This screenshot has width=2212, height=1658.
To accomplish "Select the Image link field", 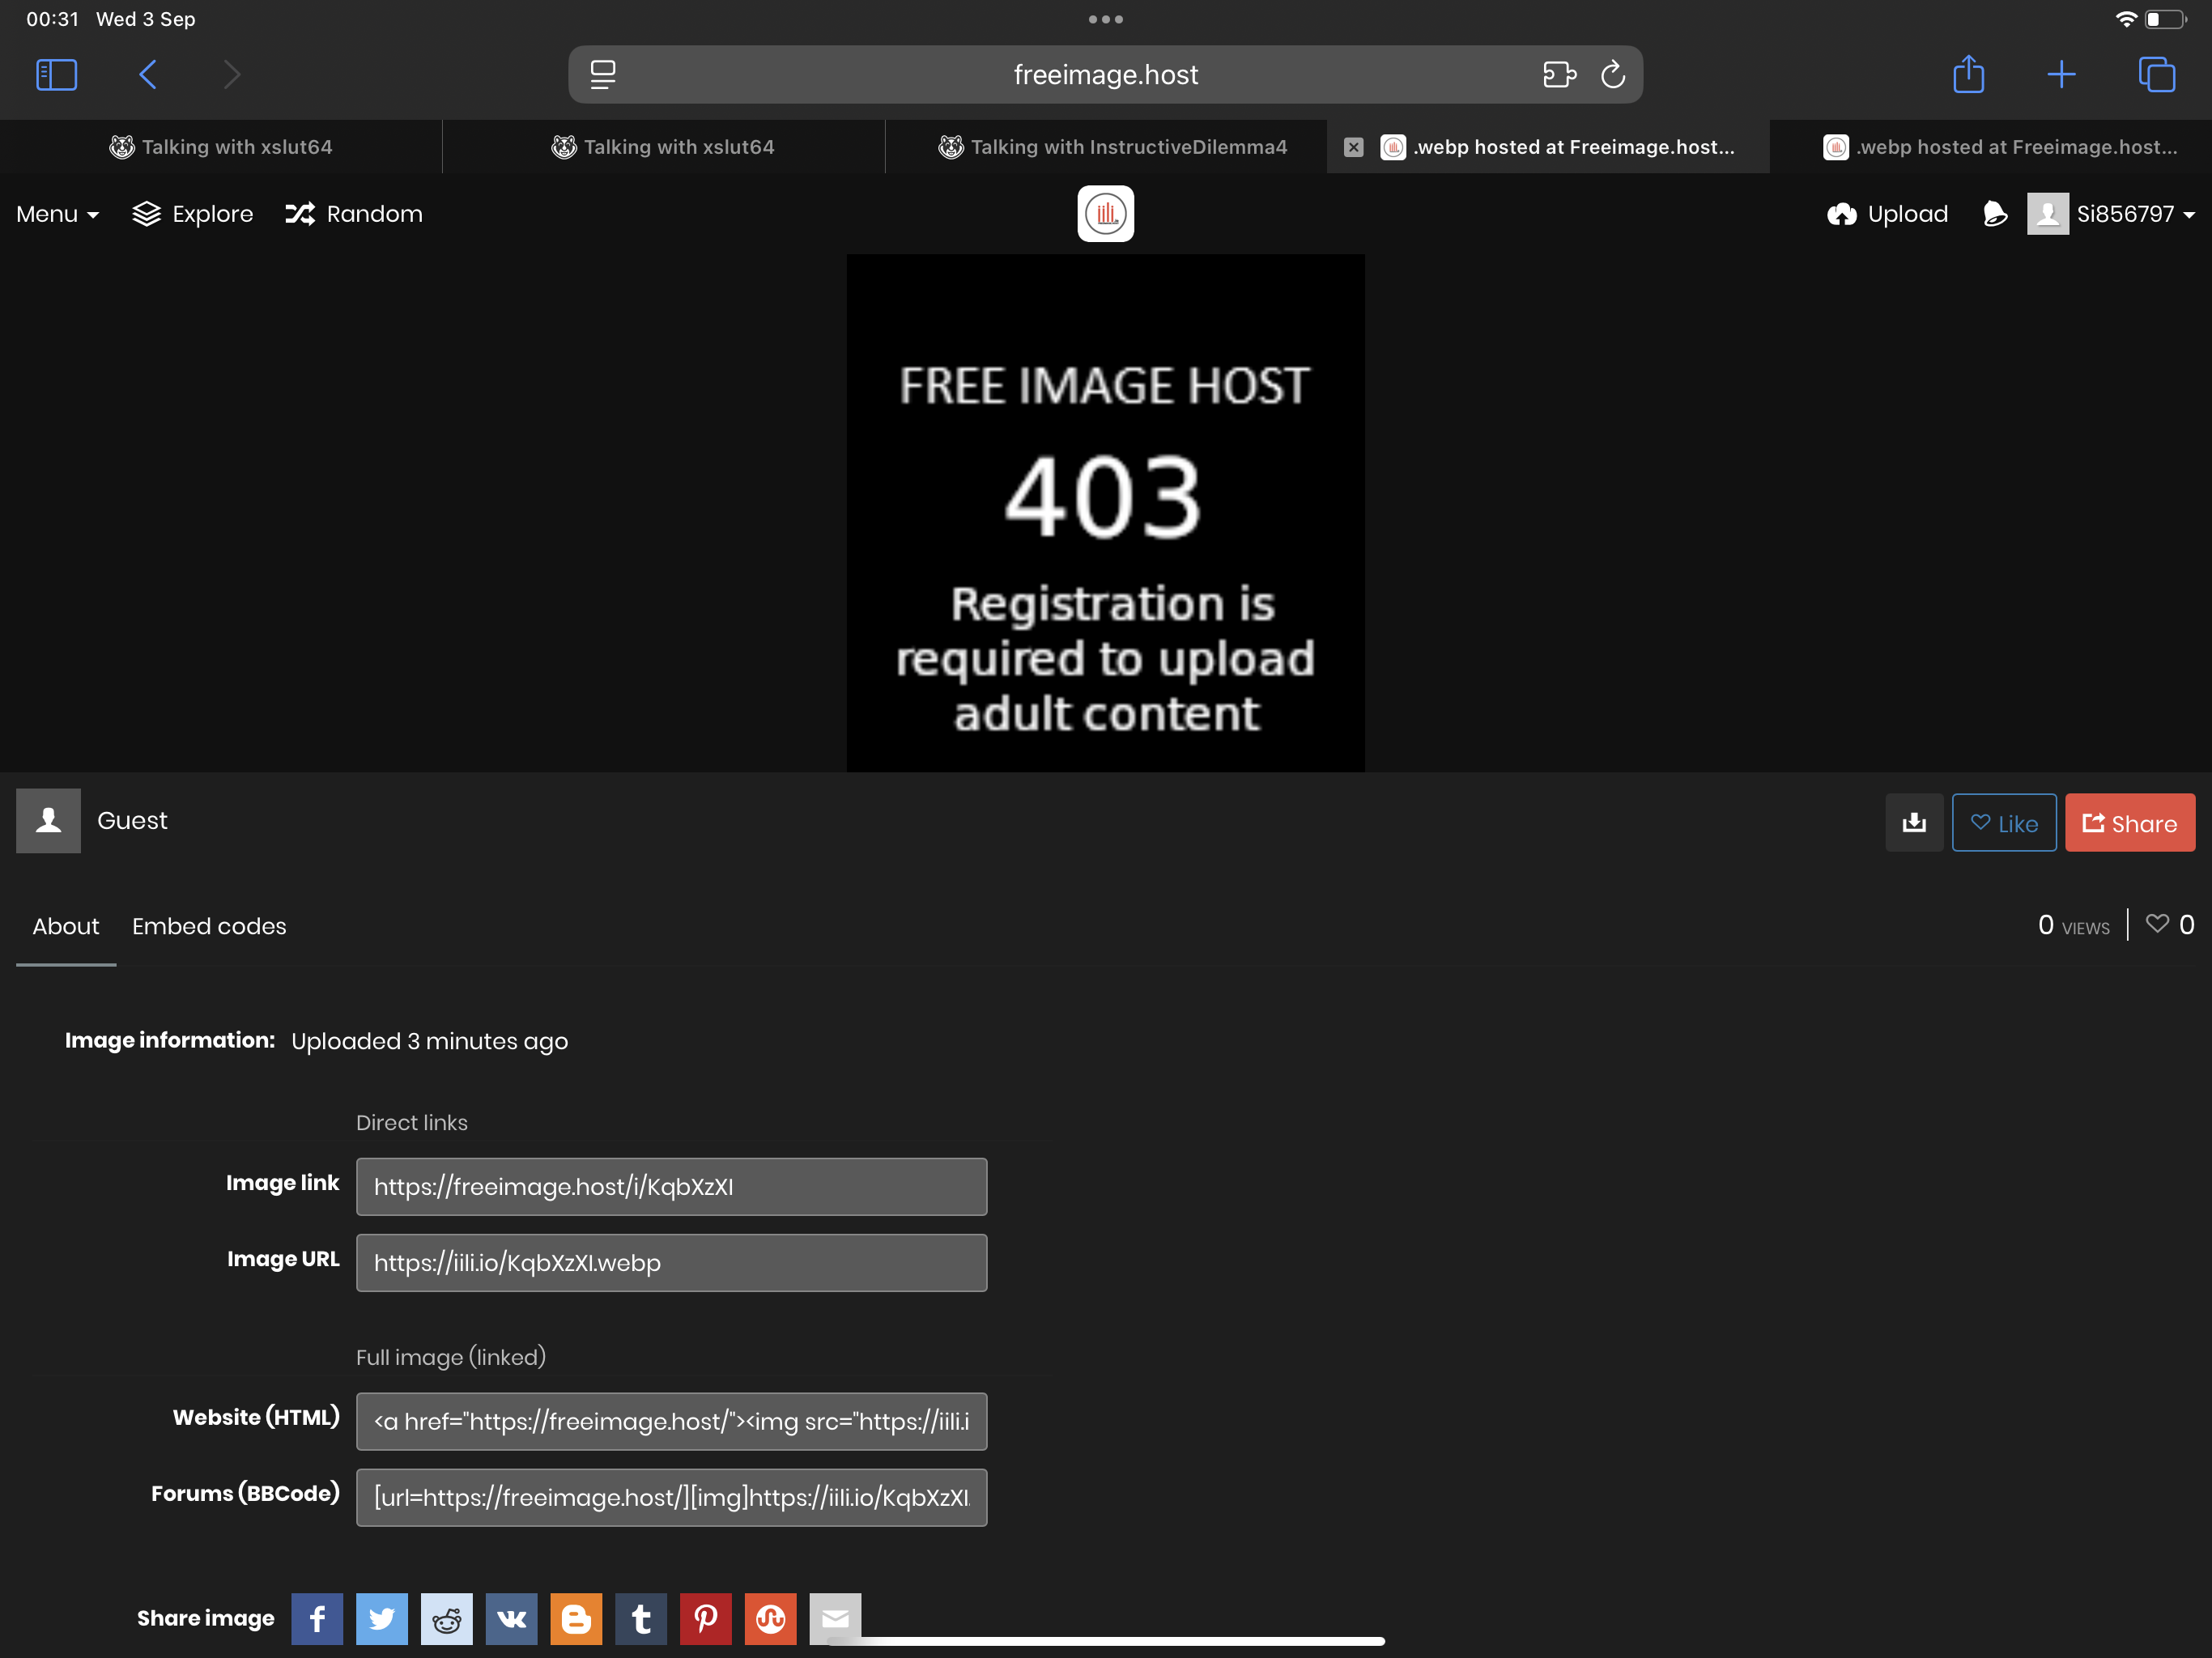I will pyautogui.click(x=671, y=1187).
